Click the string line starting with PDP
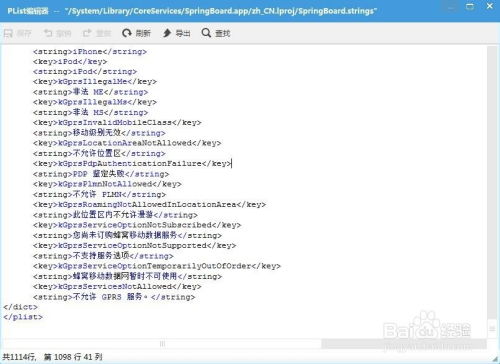Image resolution: width=500 pixels, height=364 pixels. (x=101, y=174)
